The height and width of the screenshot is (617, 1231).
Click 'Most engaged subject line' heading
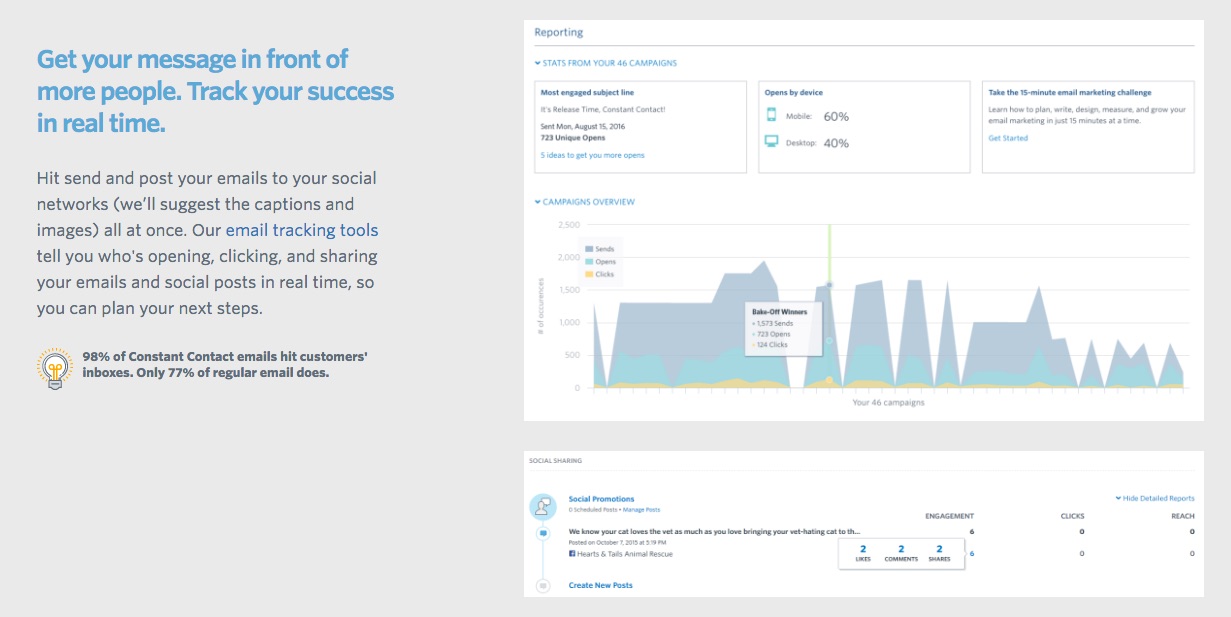[x=589, y=93]
